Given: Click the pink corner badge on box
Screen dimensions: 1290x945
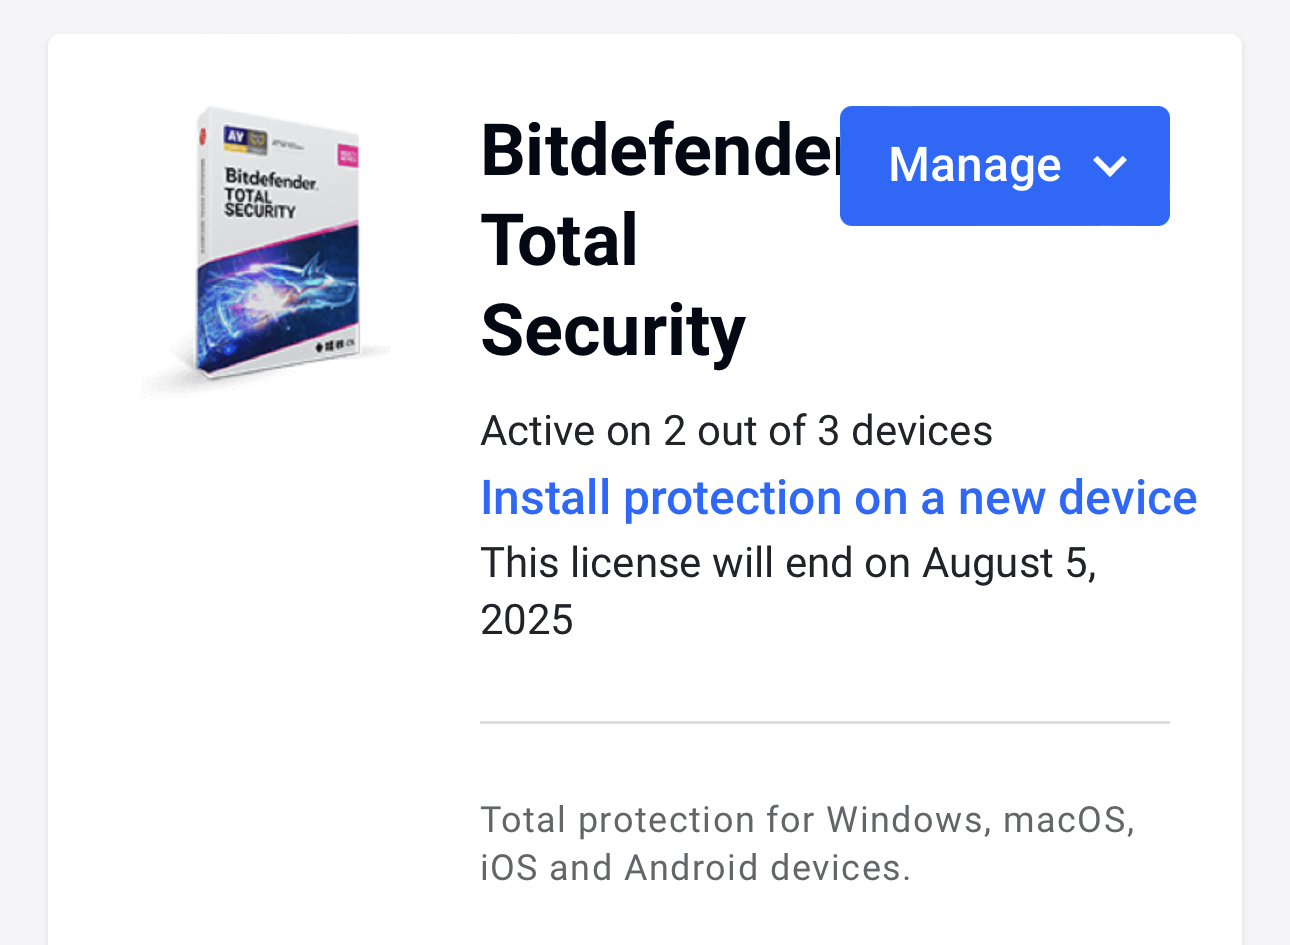Looking at the screenshot, I should click(347, 156).
